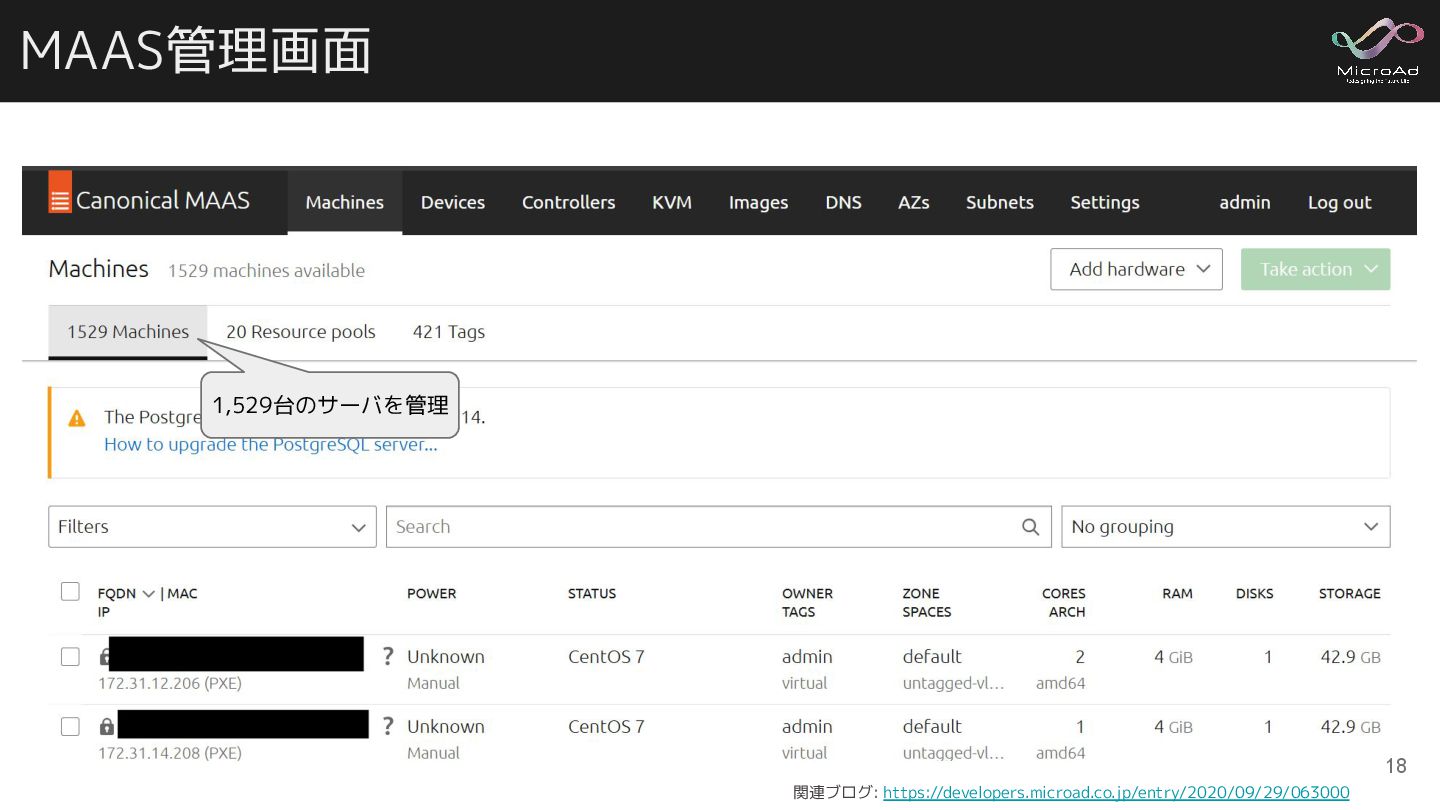Click the virtual tag in 172.31.14.208 row

805,753
